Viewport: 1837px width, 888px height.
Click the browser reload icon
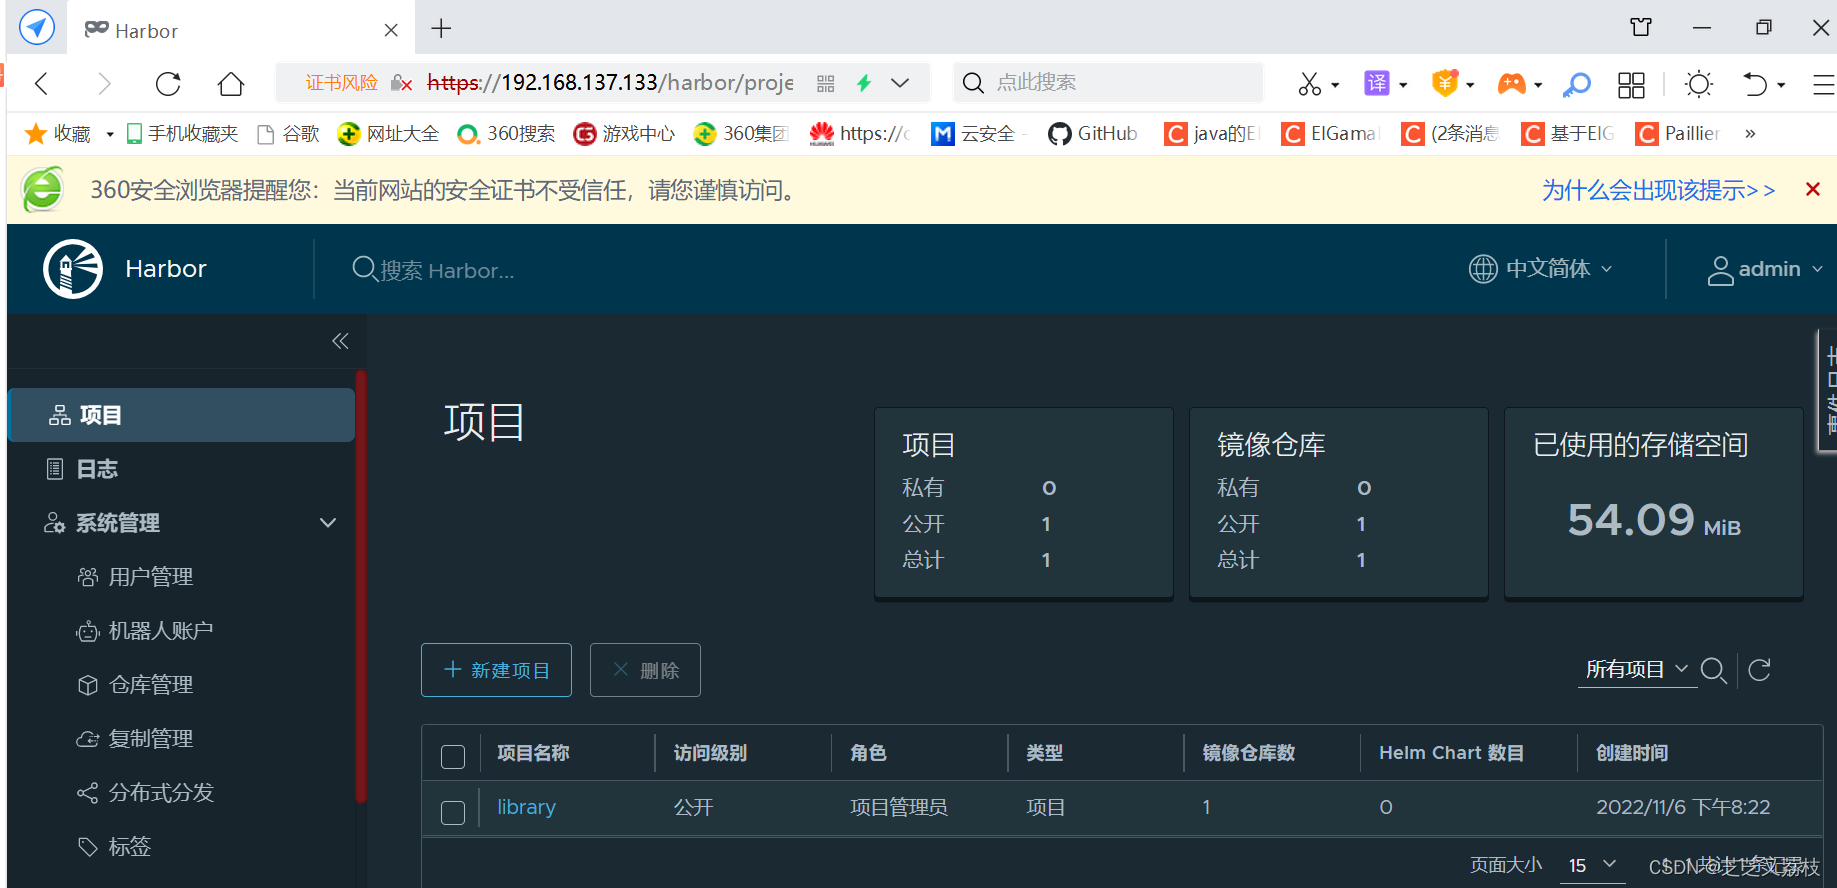pyautogui.click(x=168, y=83)
